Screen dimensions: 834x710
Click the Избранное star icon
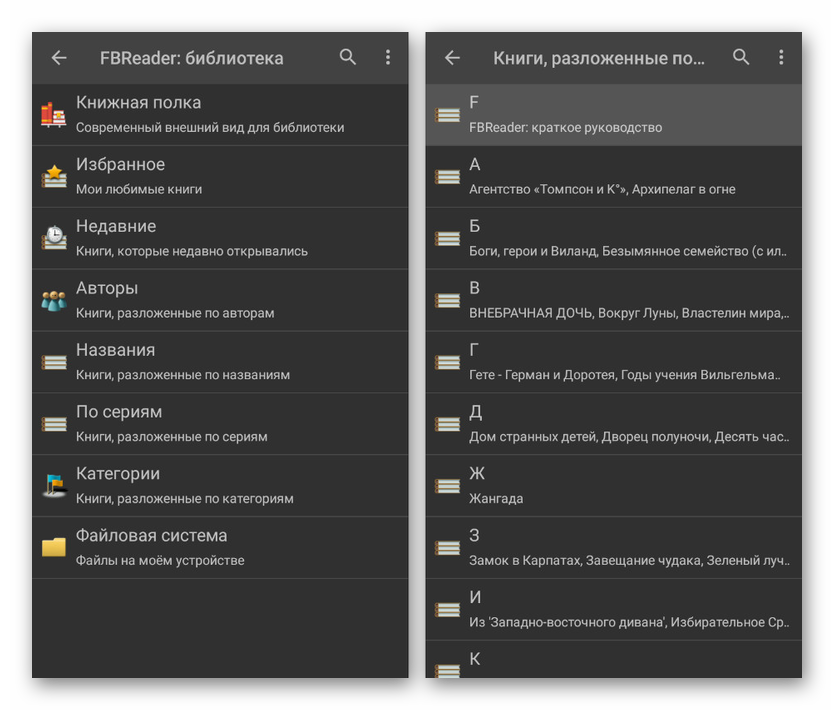click(x=54, y=177)
